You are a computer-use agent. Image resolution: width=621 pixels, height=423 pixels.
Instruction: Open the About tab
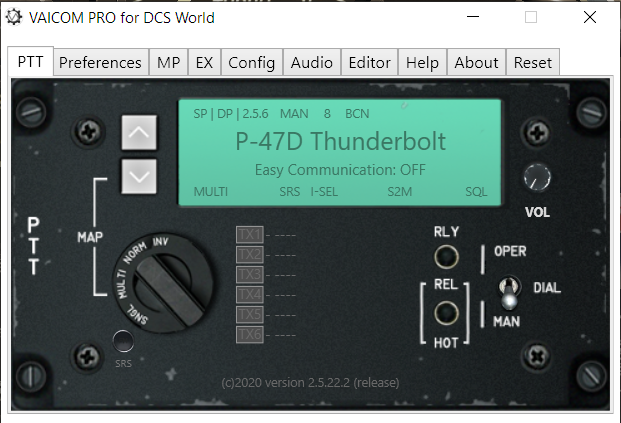click(476, 63)
